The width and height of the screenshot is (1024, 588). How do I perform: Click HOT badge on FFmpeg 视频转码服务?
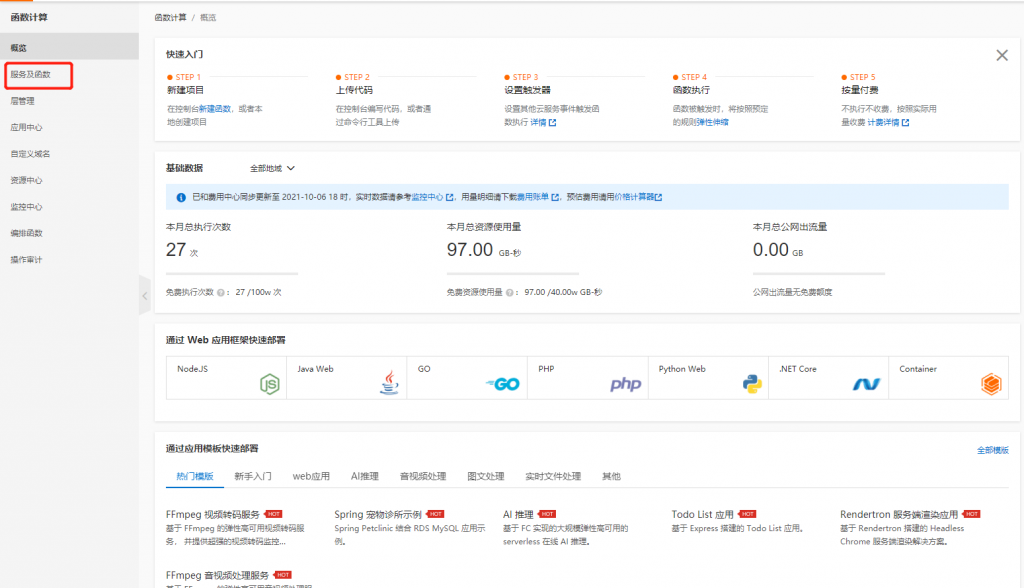(x=273, y=514)
